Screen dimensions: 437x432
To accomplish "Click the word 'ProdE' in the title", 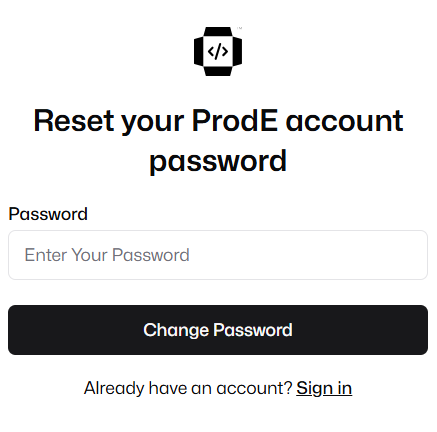I will (x=235, y=121).
